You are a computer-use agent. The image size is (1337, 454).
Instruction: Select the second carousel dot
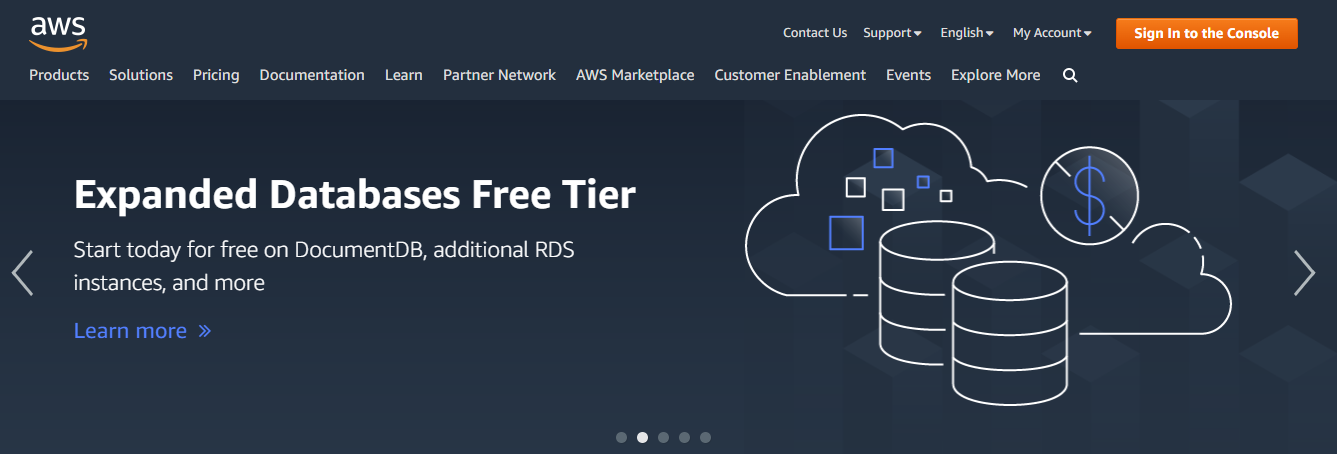point(642,437)
